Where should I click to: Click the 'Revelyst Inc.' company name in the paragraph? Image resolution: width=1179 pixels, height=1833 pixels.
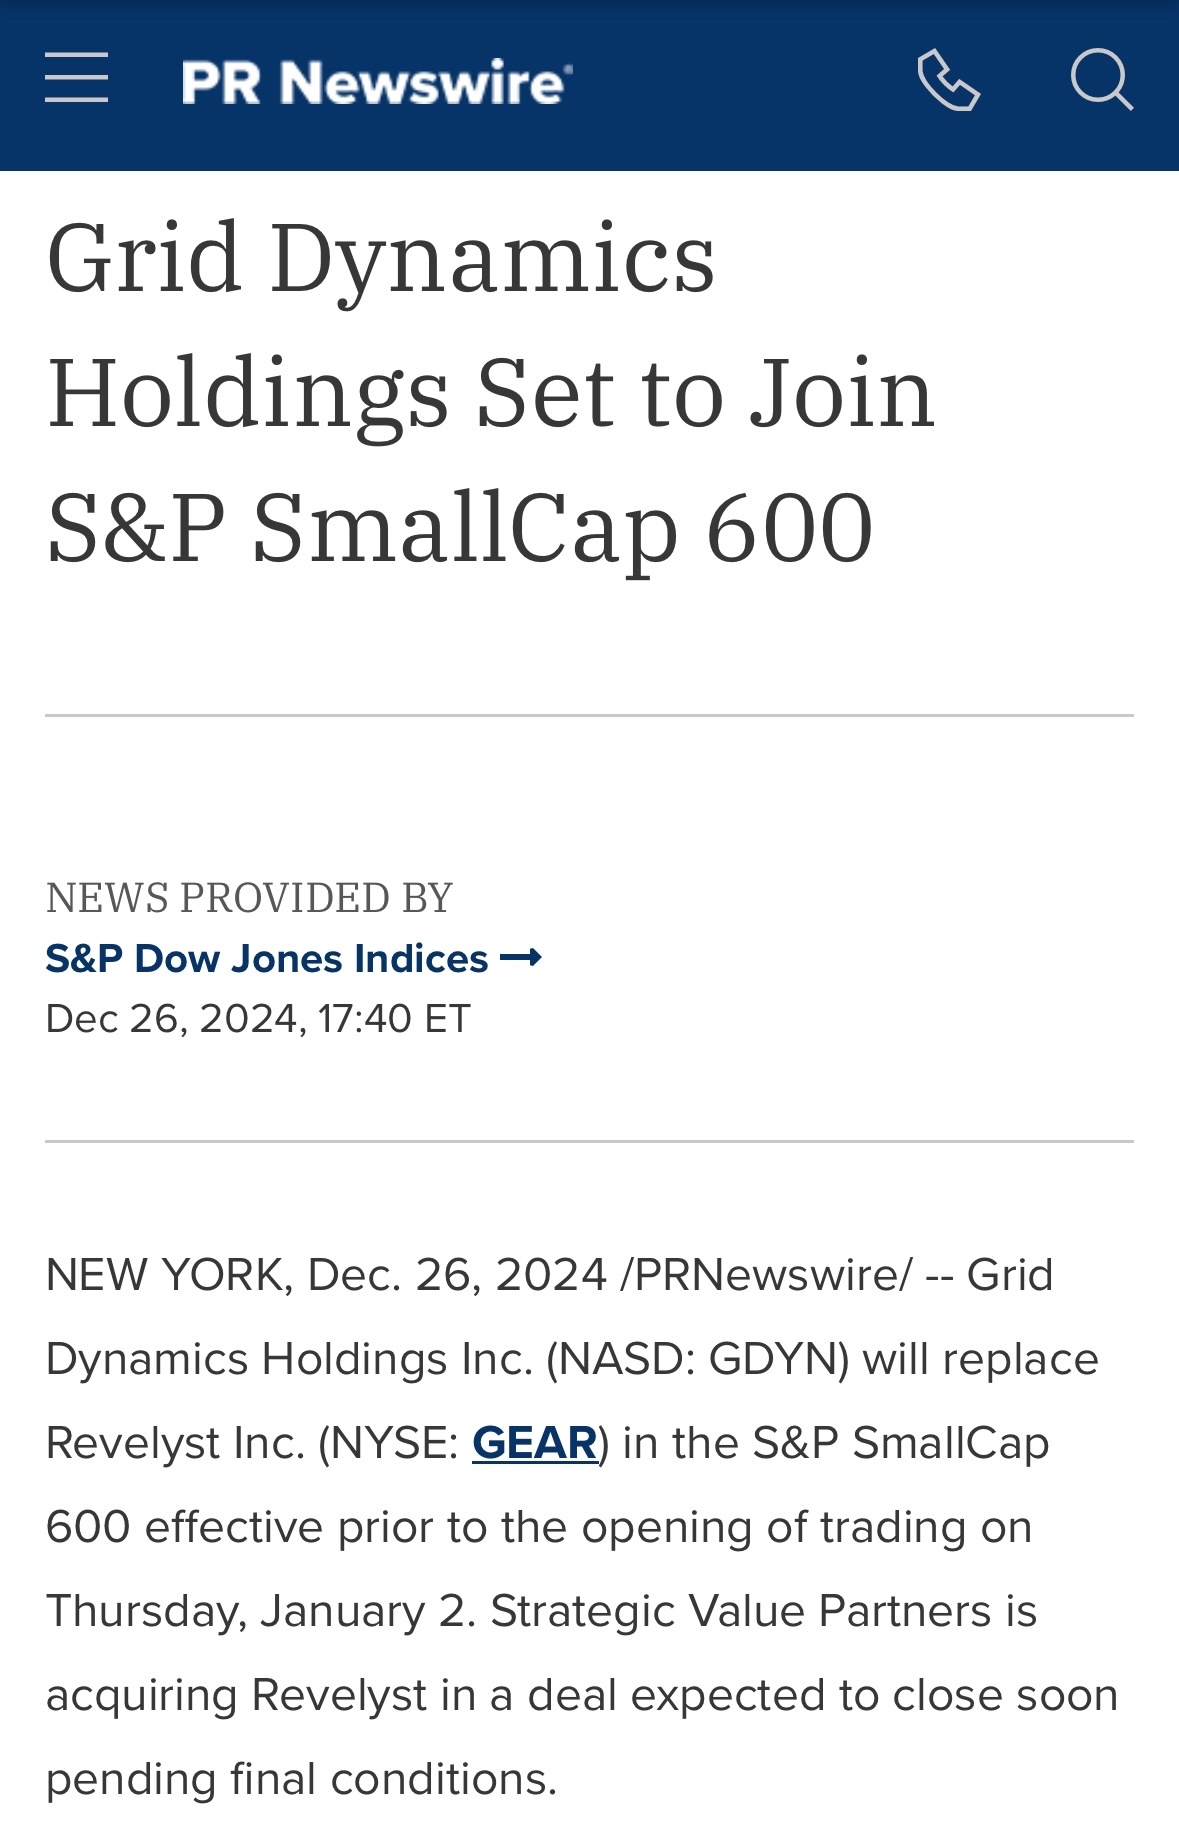tap(175, 1443)
